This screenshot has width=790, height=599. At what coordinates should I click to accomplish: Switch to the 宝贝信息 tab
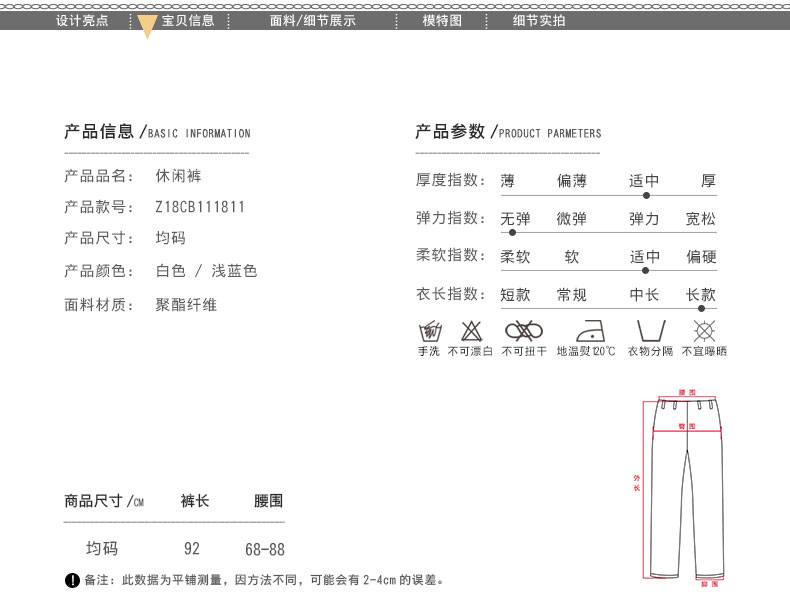(188, 20)
